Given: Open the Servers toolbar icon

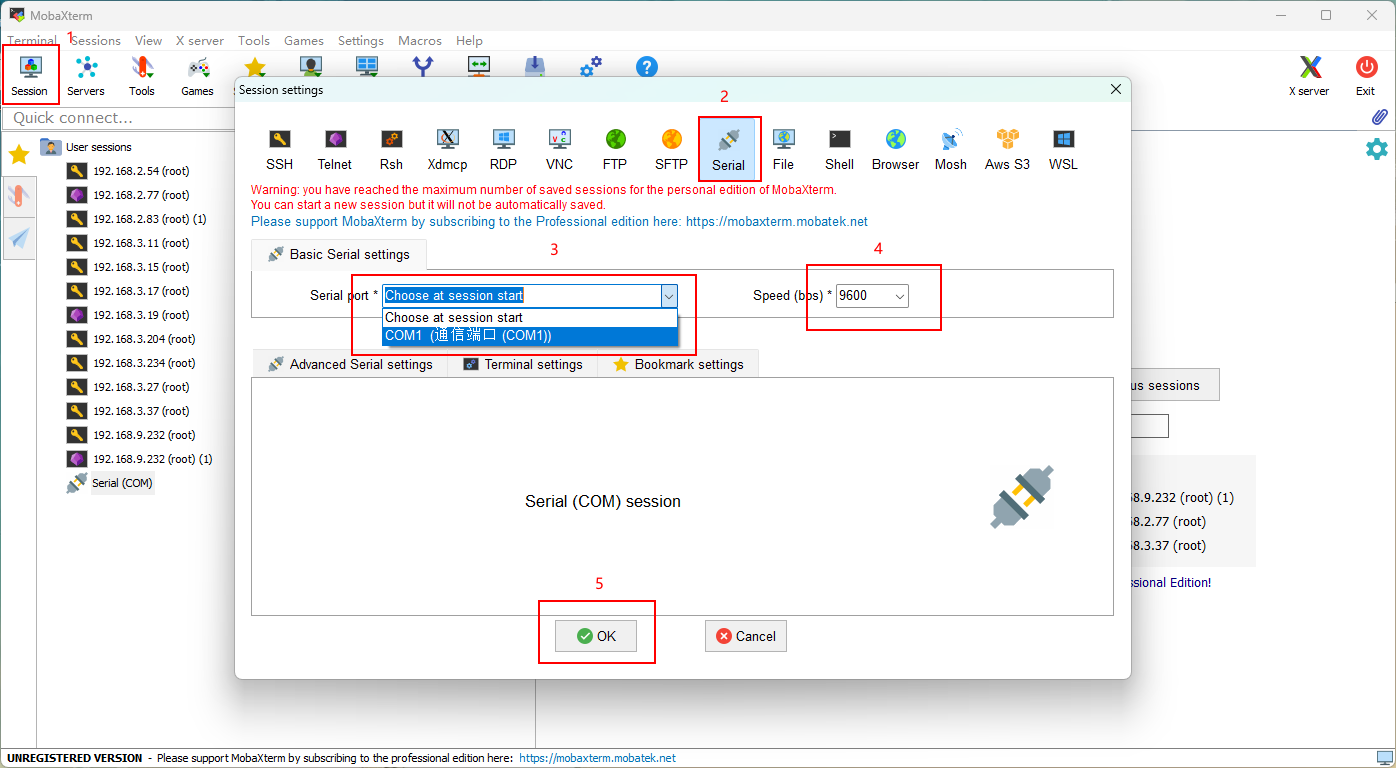Looking at the screenshot, I should (x=86, y=75).
